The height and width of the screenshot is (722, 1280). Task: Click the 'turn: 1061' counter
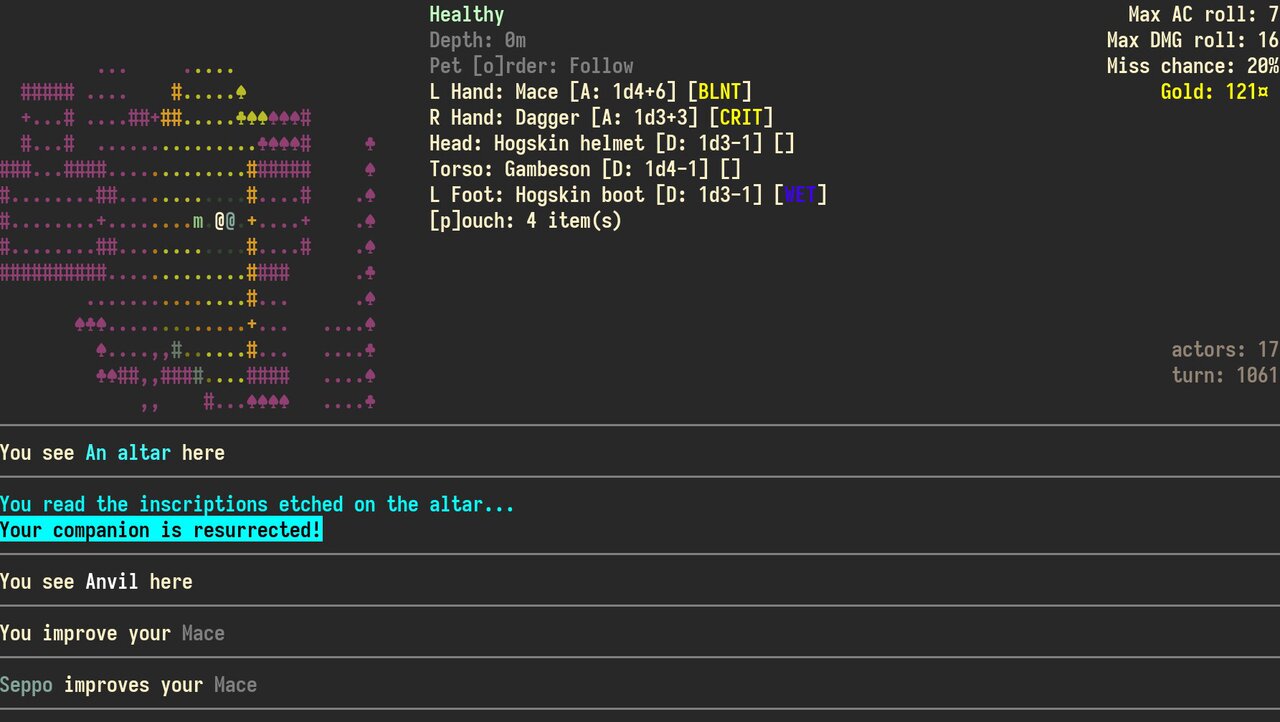coord(1225,375)
